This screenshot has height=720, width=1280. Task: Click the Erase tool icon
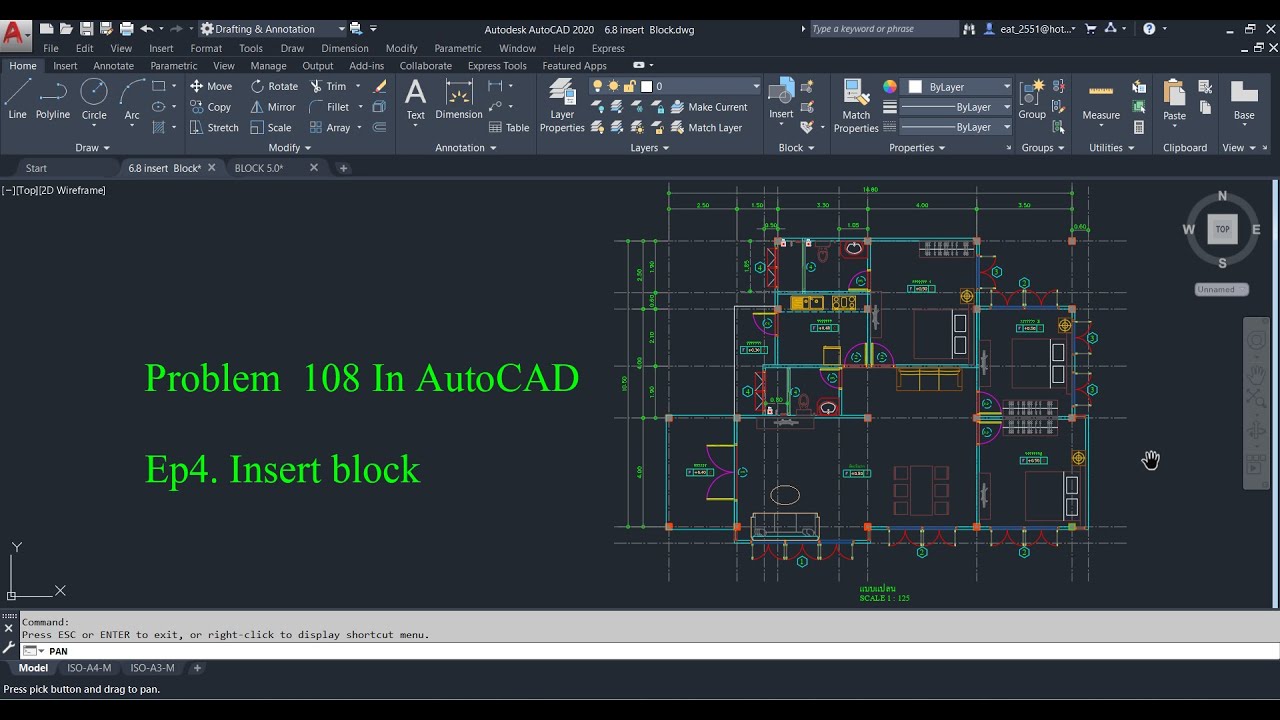point(379,86)
